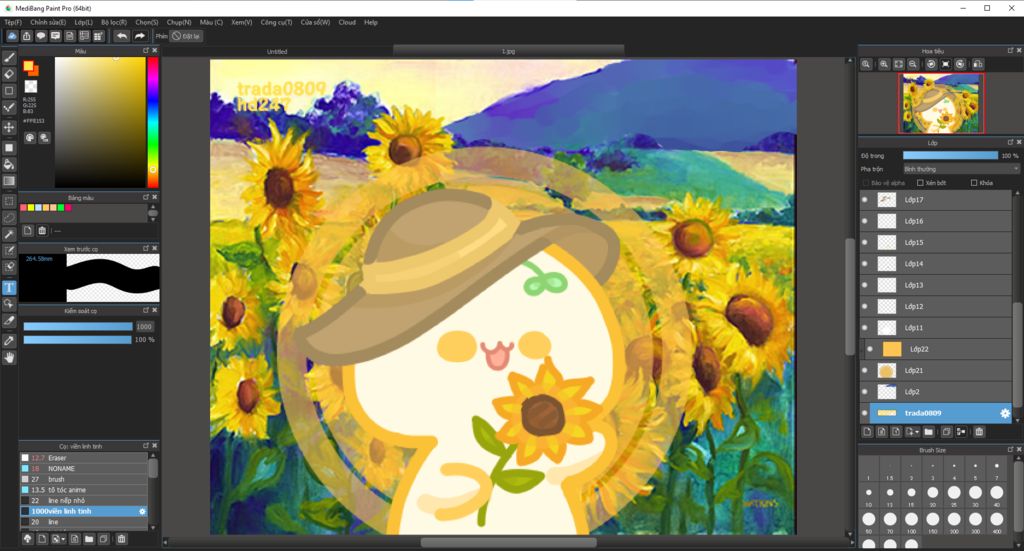This screenshot has width=1024, height=551.
Task: Adjust brush size slider showing 1000
Action: (x=78, y=326)
